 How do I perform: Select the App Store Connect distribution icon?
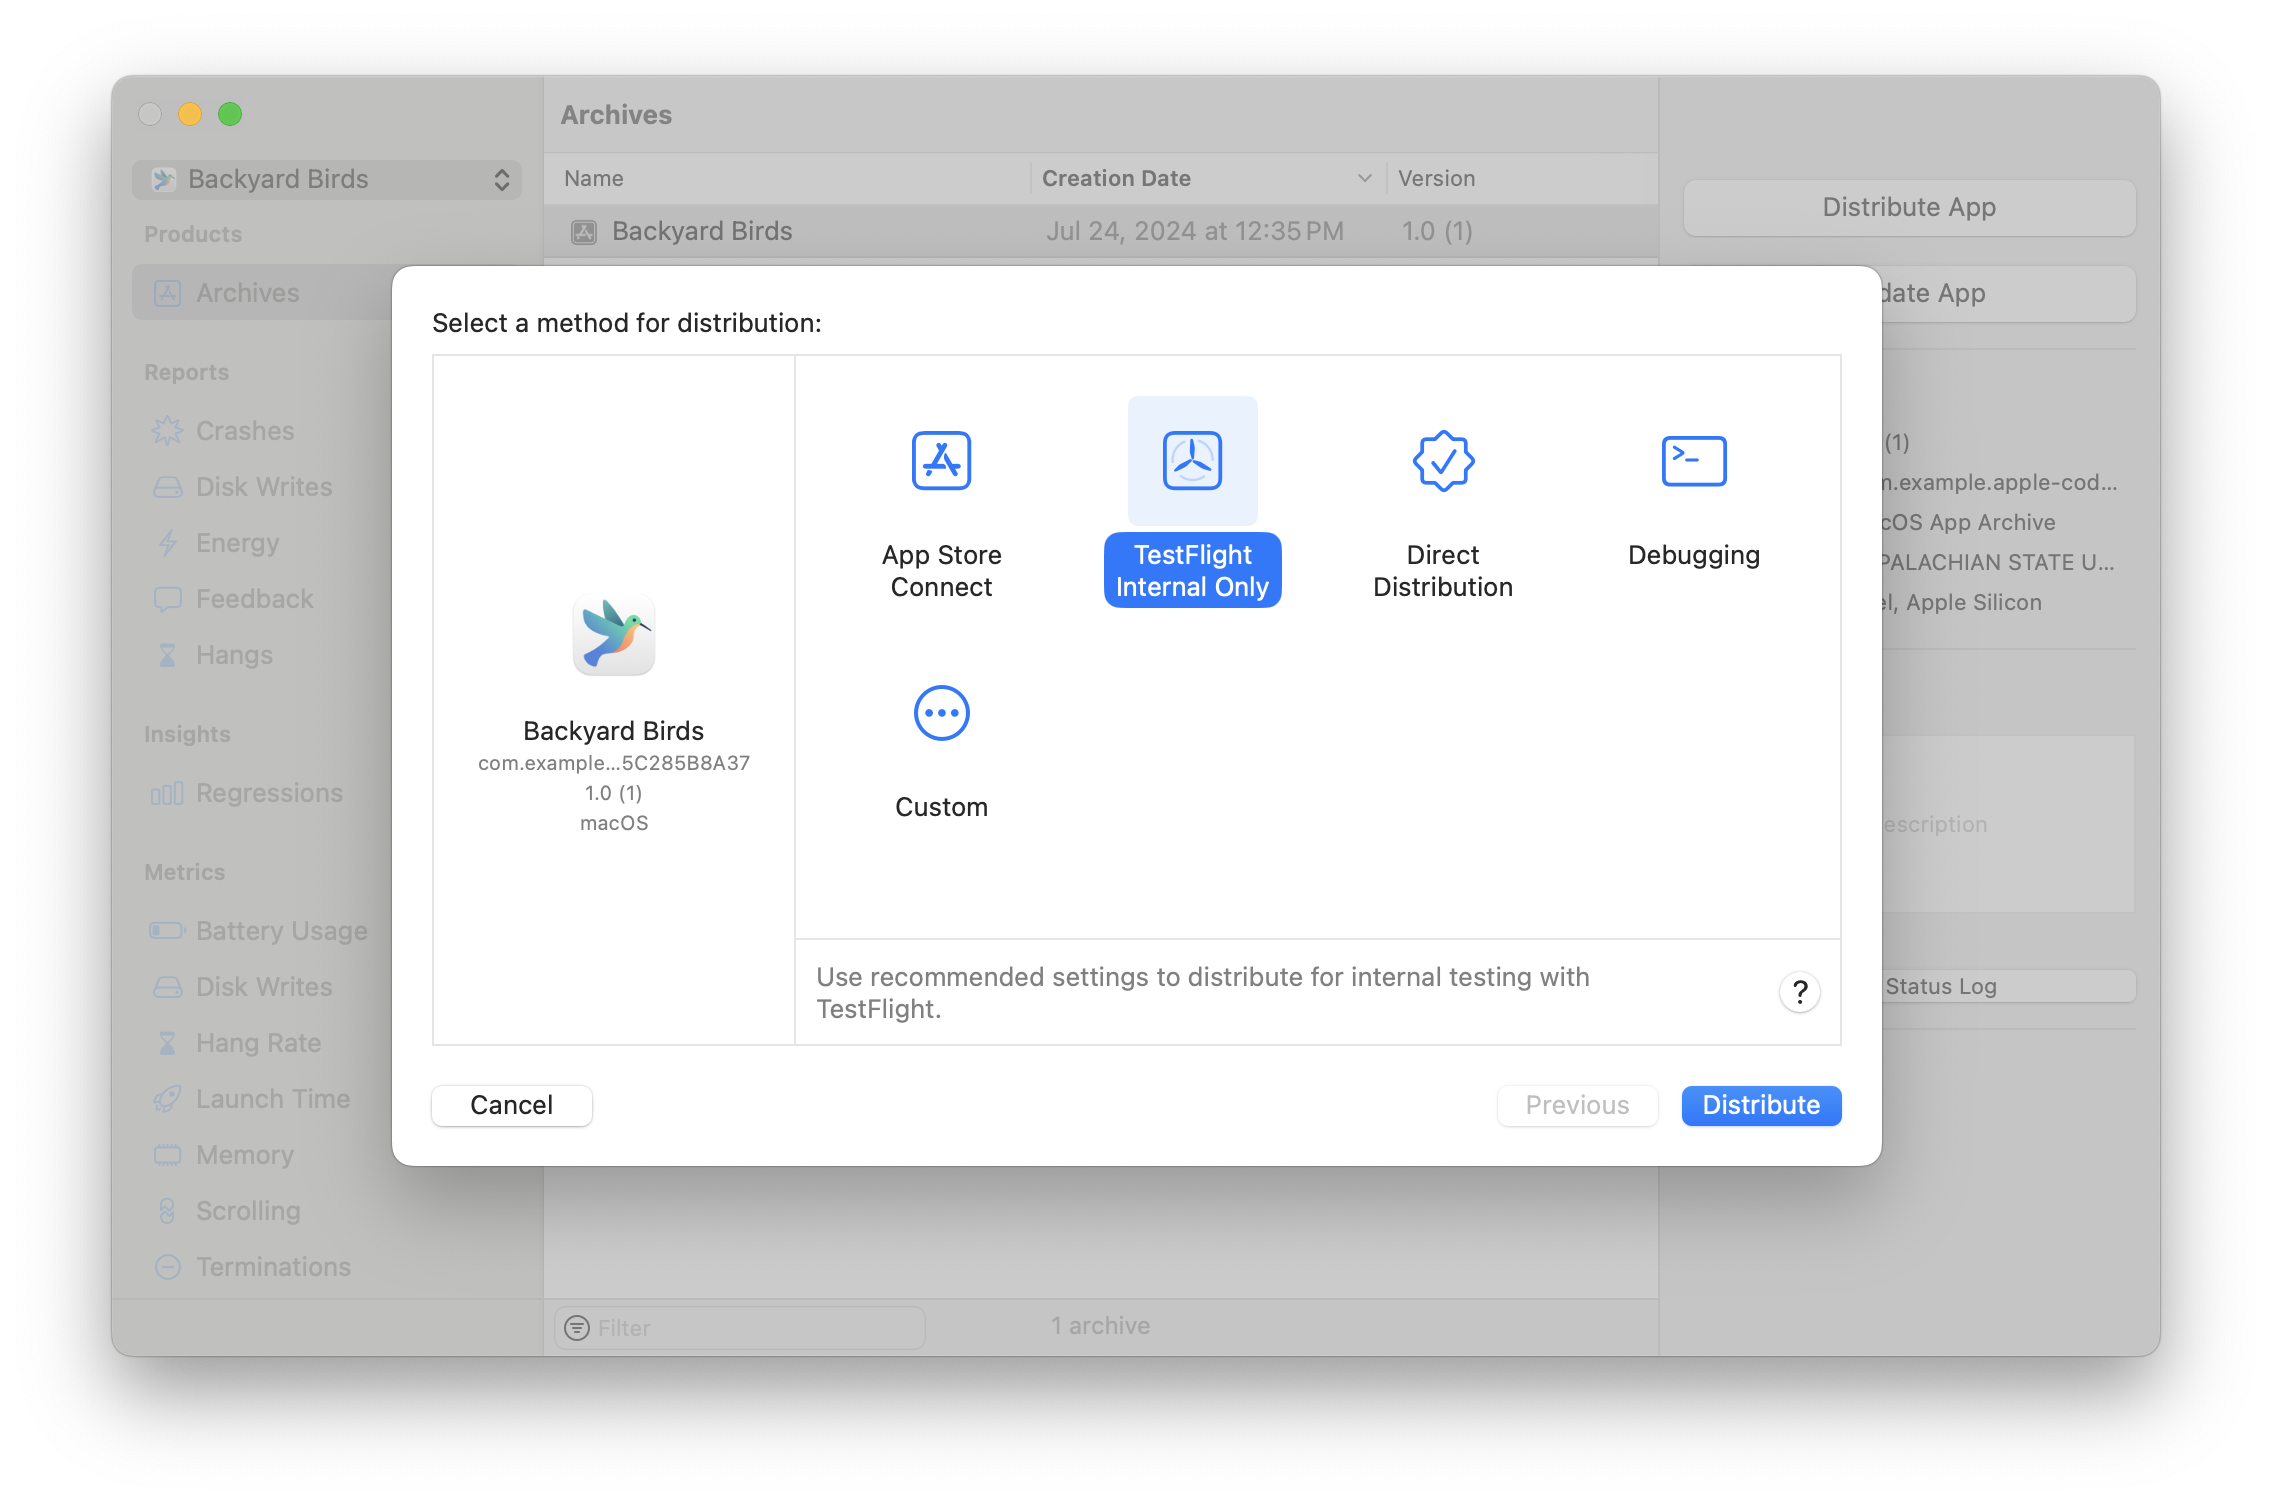click(x=941, y=461)
